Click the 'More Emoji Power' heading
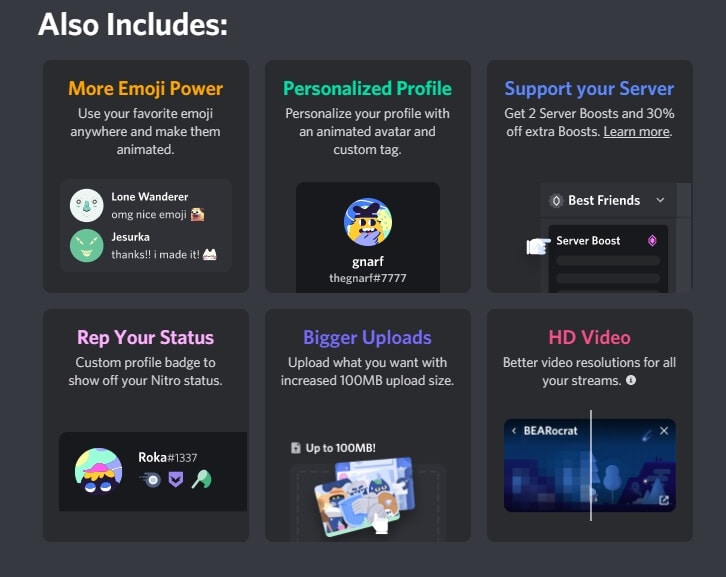 [145, 88]
